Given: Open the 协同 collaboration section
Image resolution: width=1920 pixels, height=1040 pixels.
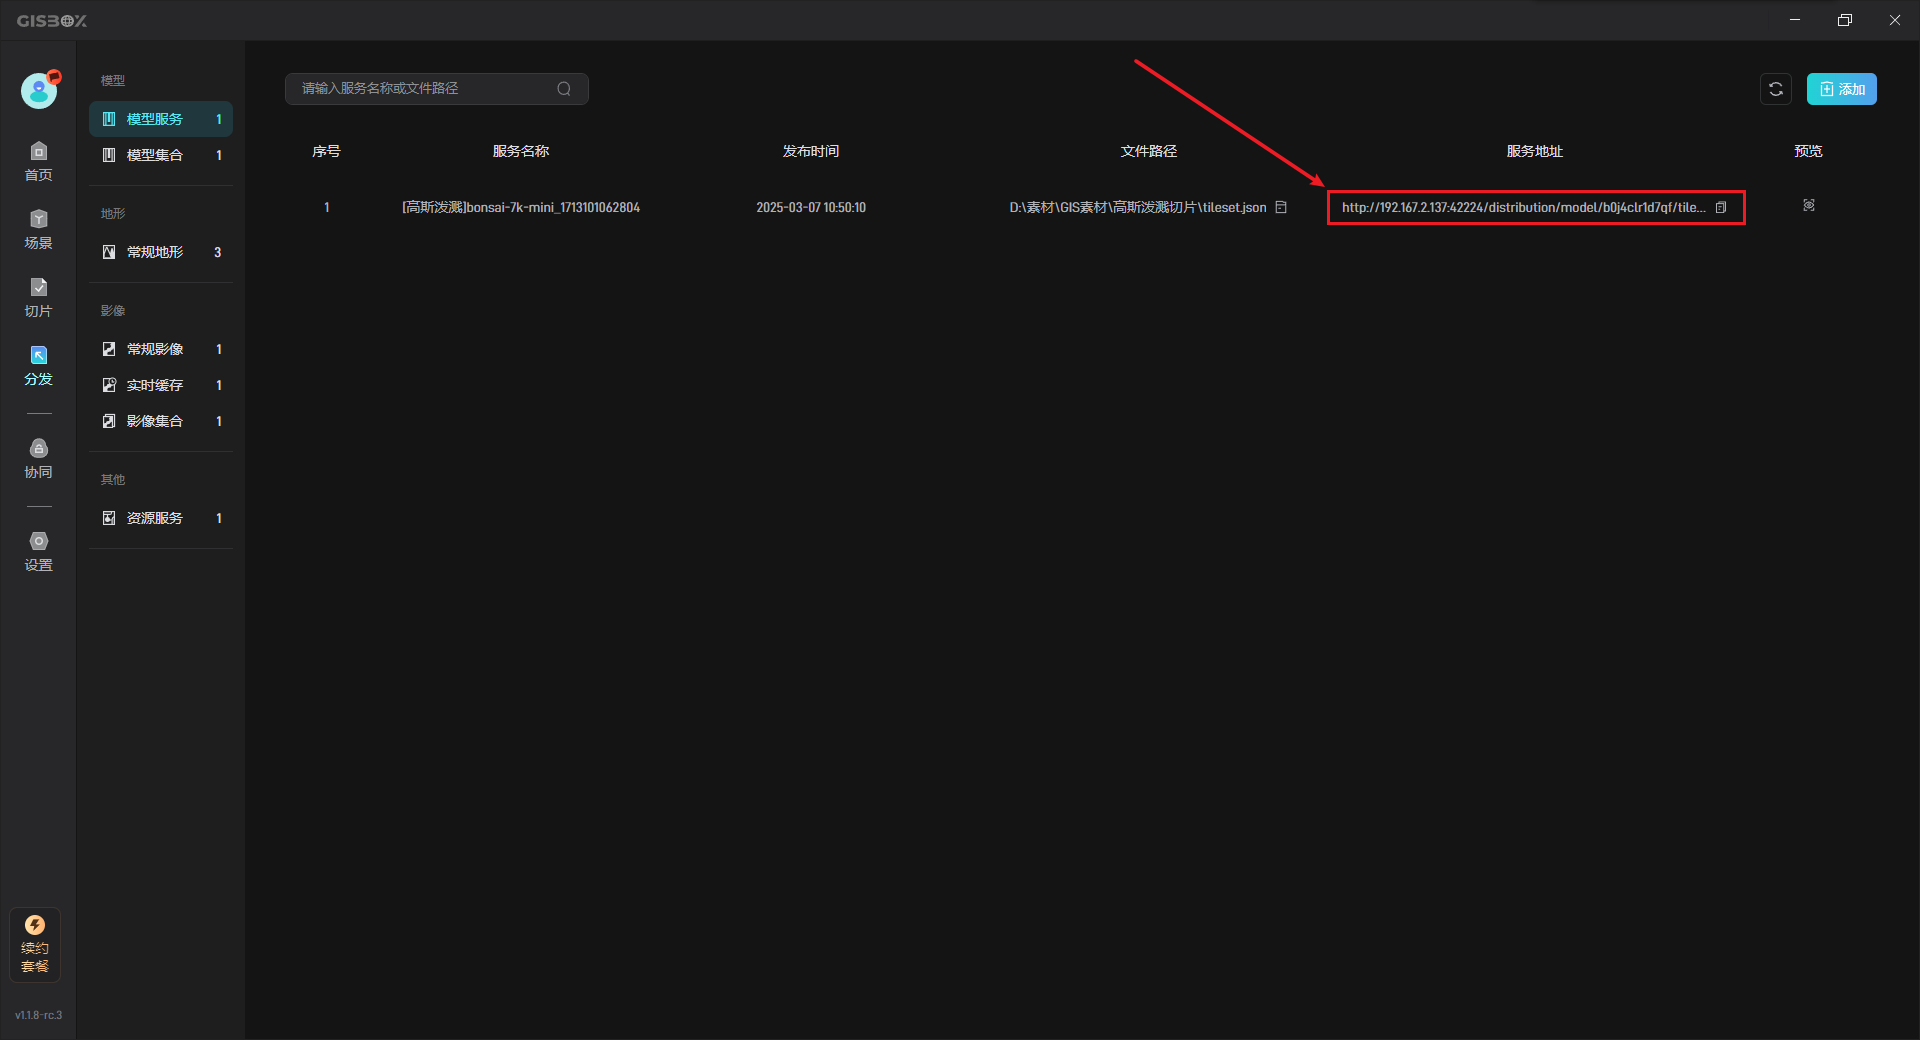Looking at the screenshot, I should [x=38, y=459].
